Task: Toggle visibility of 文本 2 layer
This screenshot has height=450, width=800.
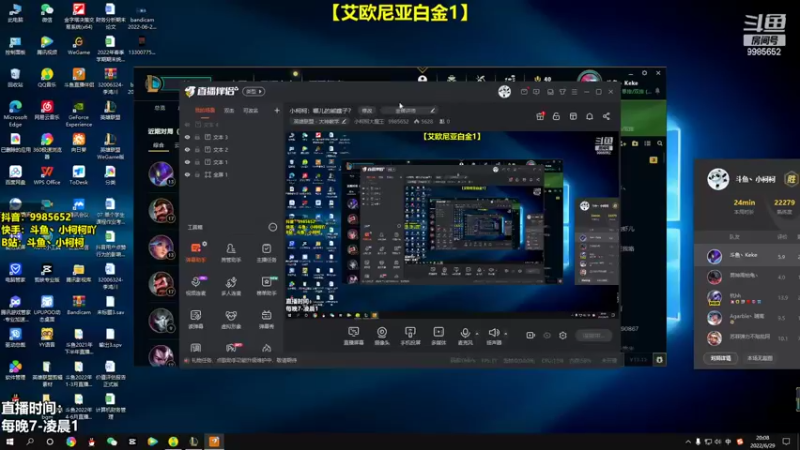Action: coord(187,149)
